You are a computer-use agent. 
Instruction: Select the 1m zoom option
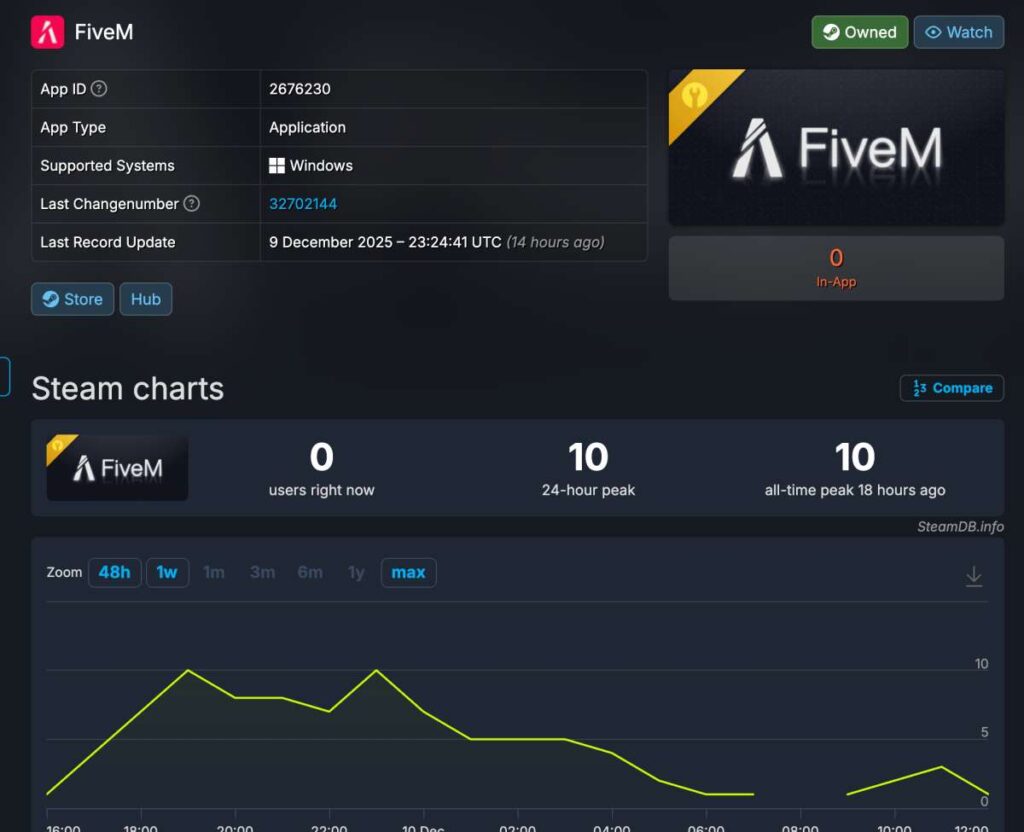point(214,572)
